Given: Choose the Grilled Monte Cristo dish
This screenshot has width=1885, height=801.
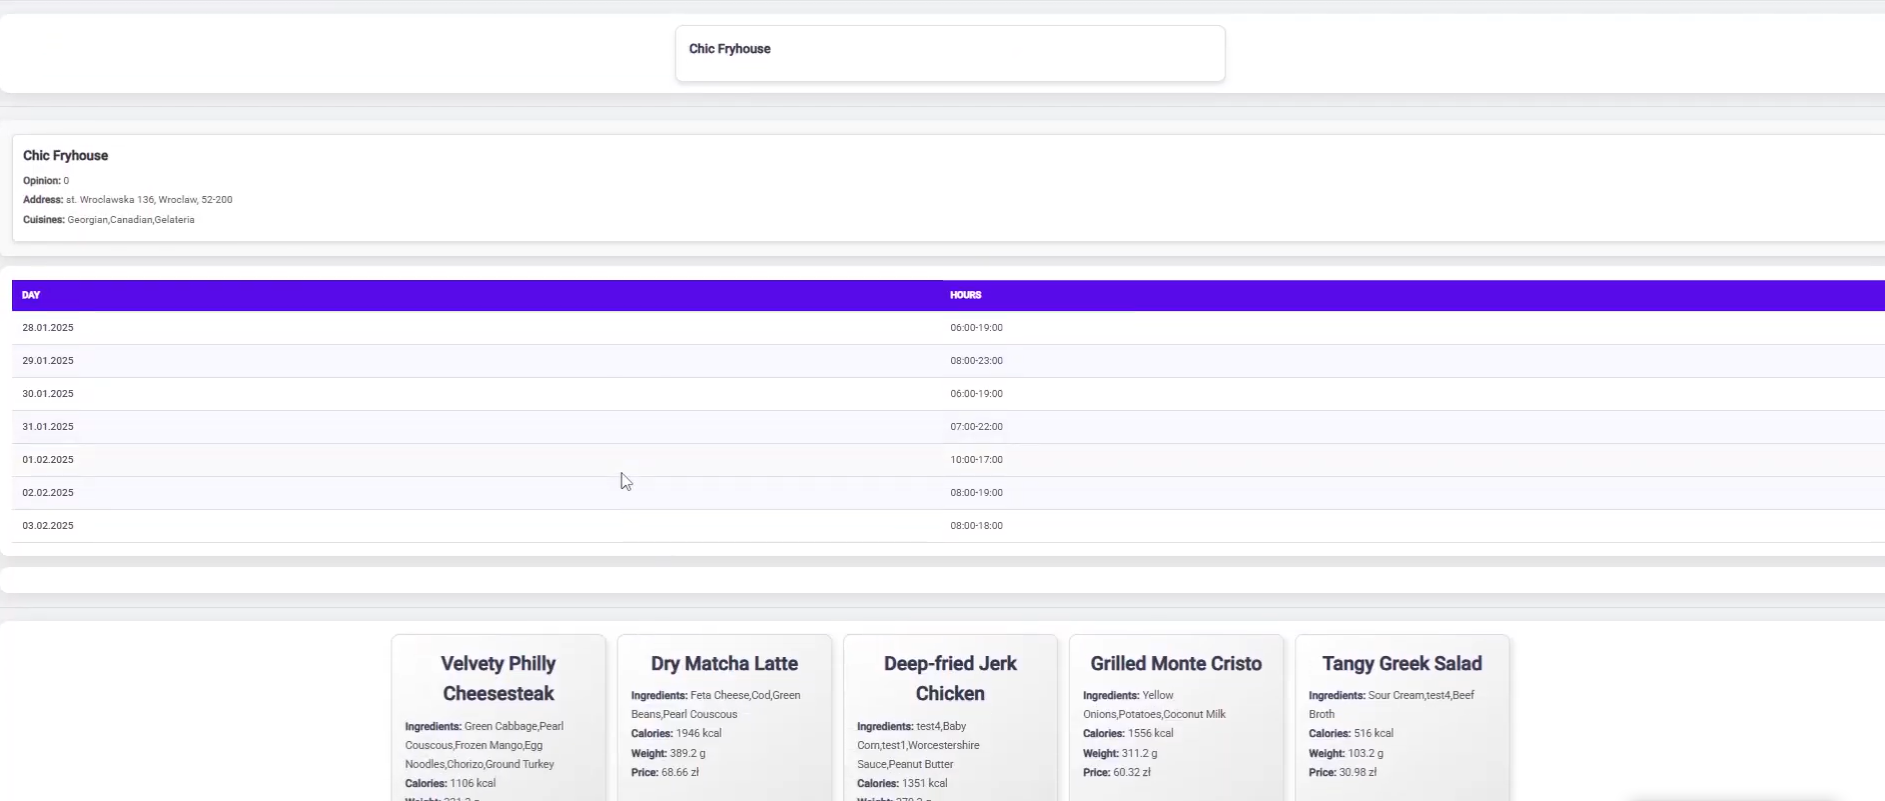Looking at the screenshot, I should (1176, 664).
